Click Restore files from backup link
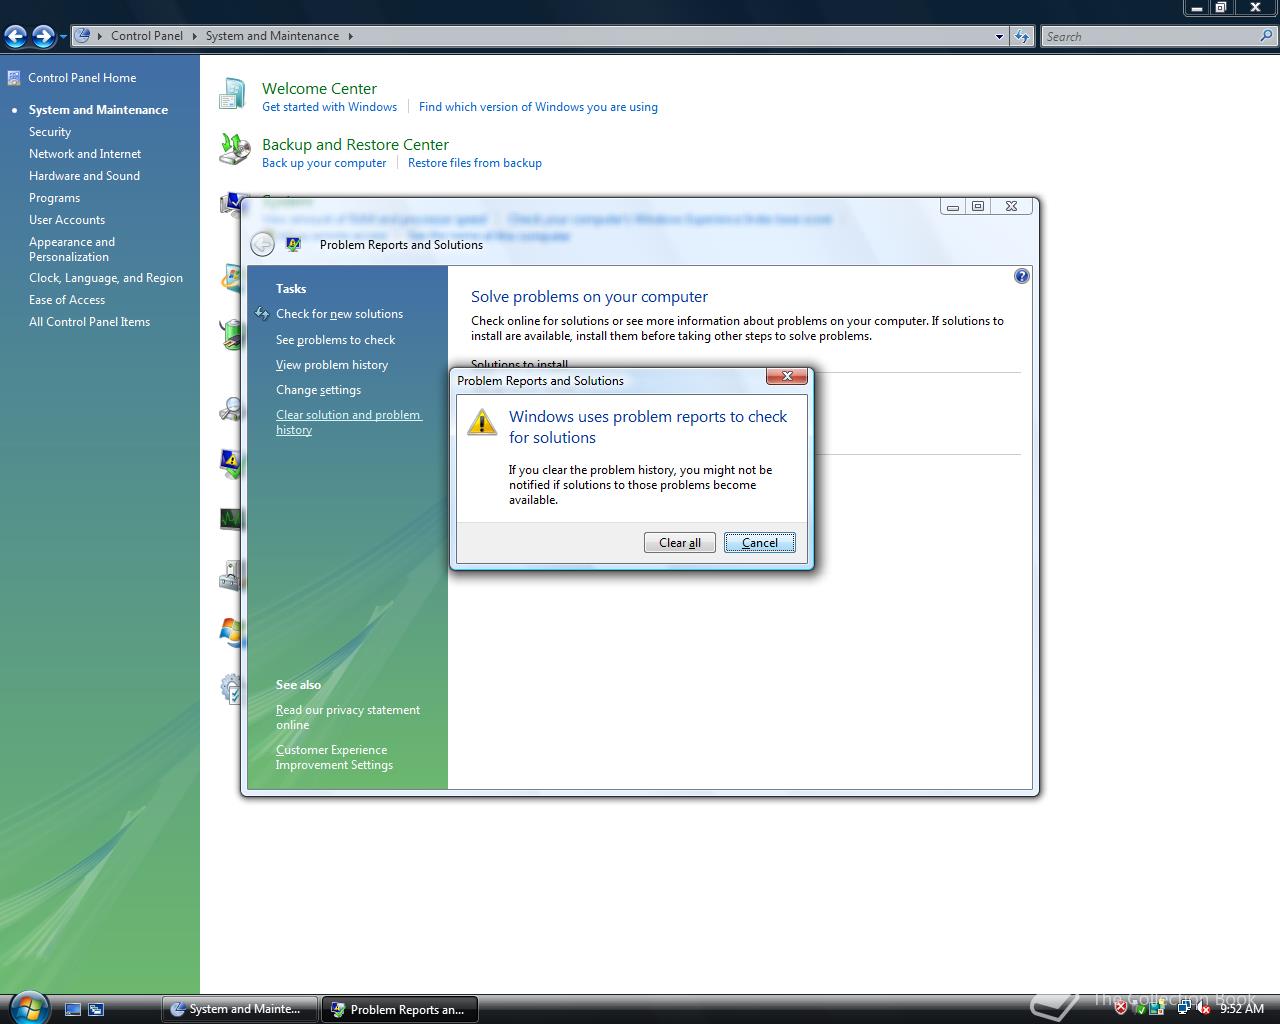 click(x=475, y=163)
